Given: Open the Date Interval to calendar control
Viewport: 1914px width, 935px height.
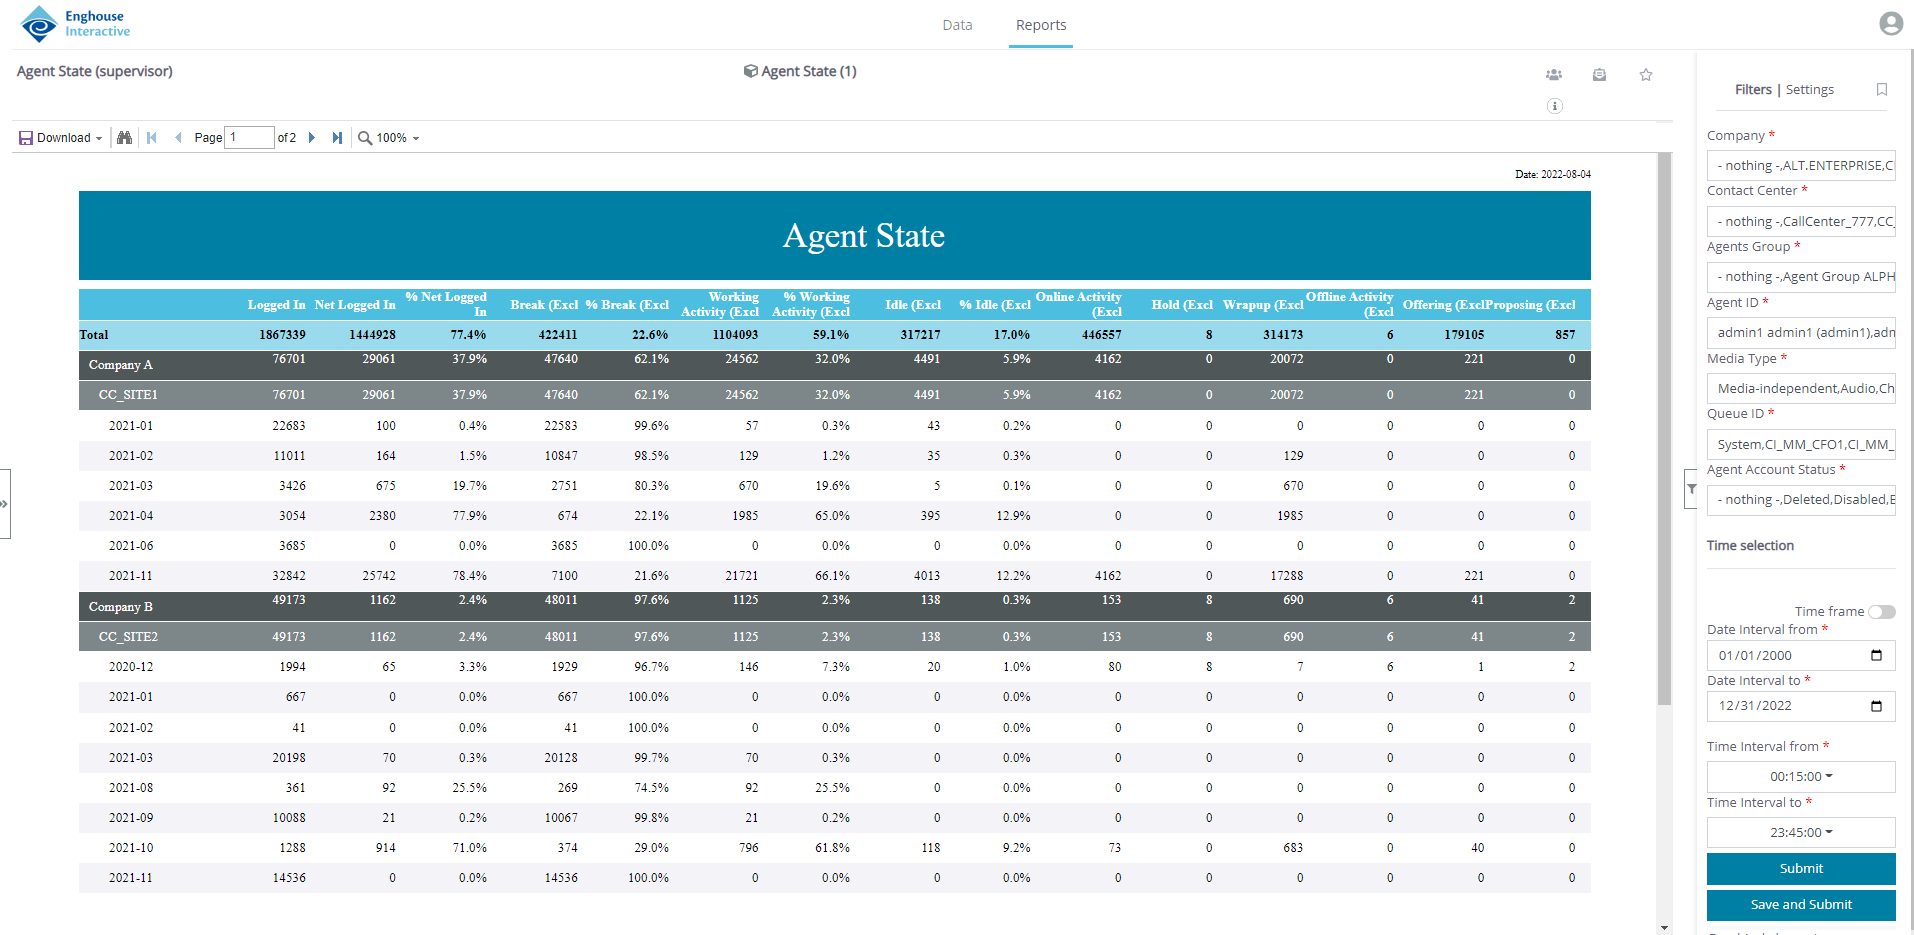Looking at the screenshot, I should point(1878,706).
